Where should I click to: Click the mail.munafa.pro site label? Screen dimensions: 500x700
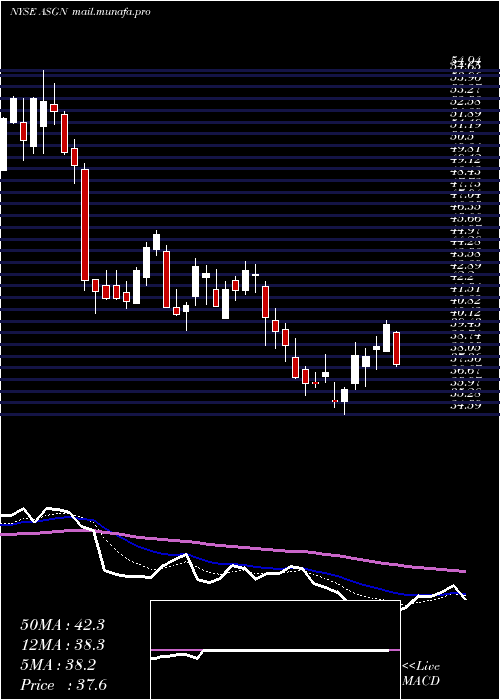(x=110, y=12)
